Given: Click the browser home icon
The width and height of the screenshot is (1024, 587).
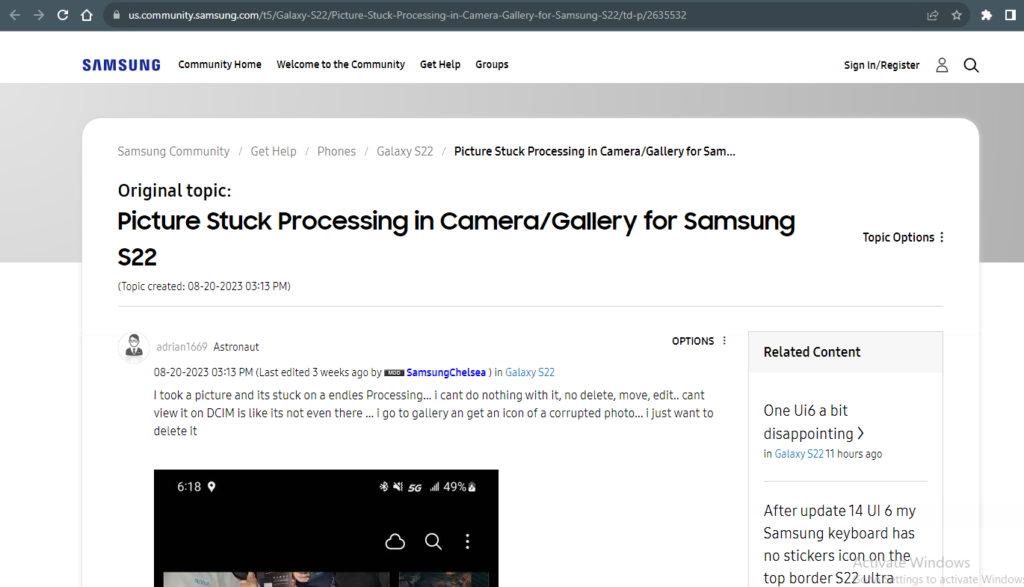Looking at the screenshot, I should (x=87, y=15).
